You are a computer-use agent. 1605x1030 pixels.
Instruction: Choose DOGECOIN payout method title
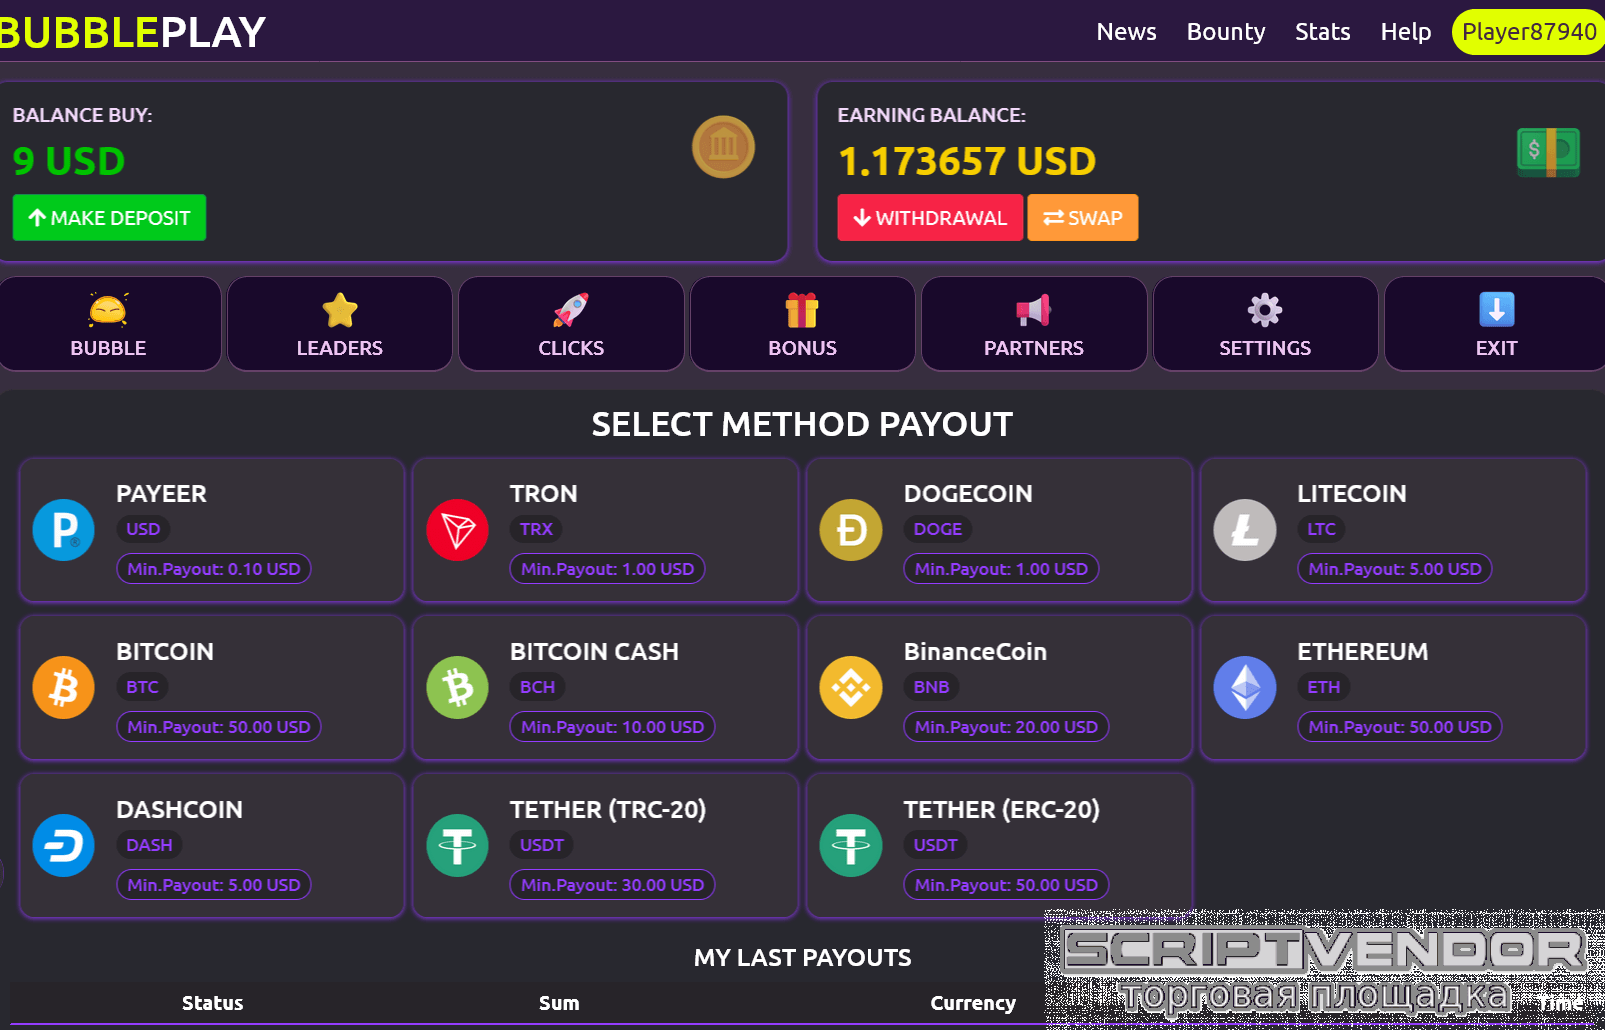968,494
